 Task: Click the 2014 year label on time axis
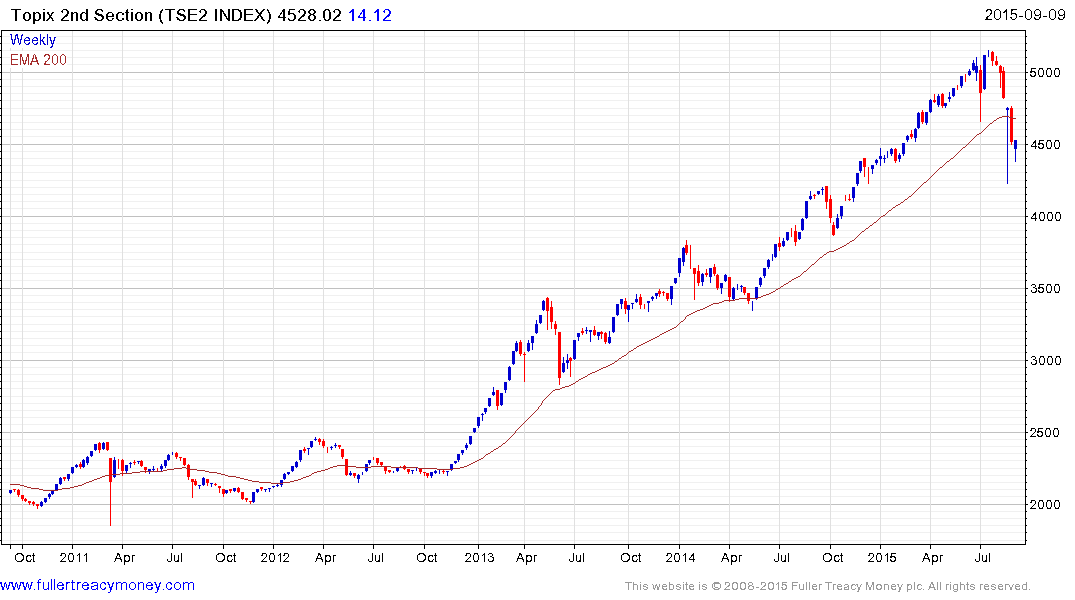[x=680, y=557]
